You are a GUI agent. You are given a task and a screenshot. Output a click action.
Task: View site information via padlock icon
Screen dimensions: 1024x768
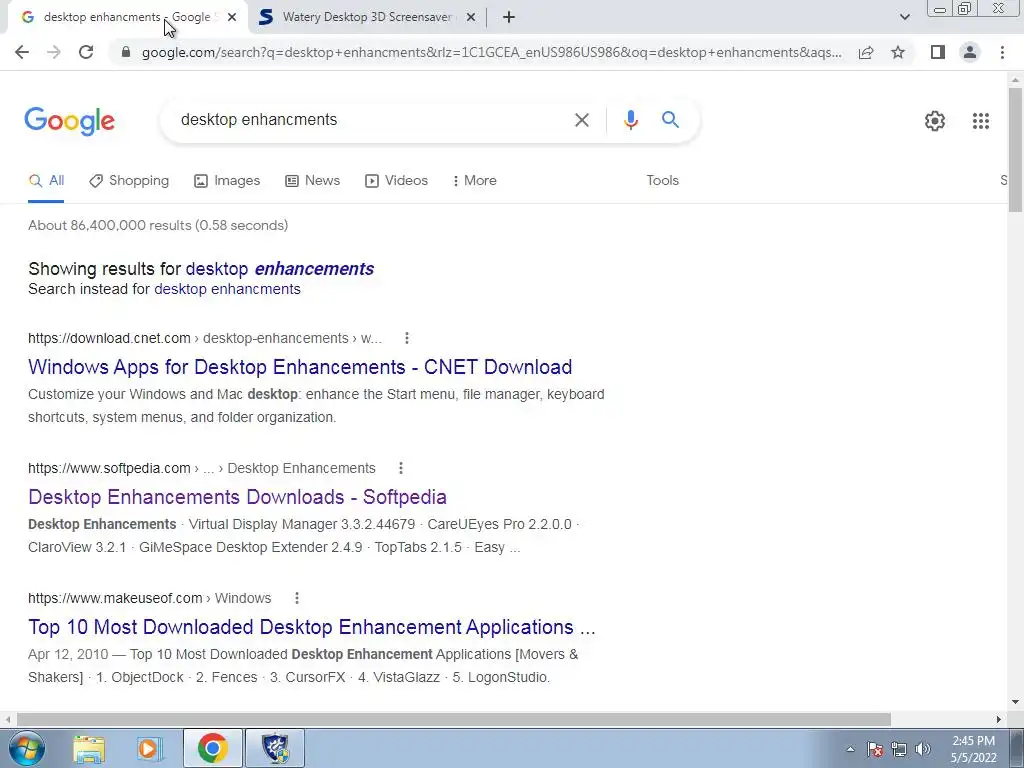[126, 52]
